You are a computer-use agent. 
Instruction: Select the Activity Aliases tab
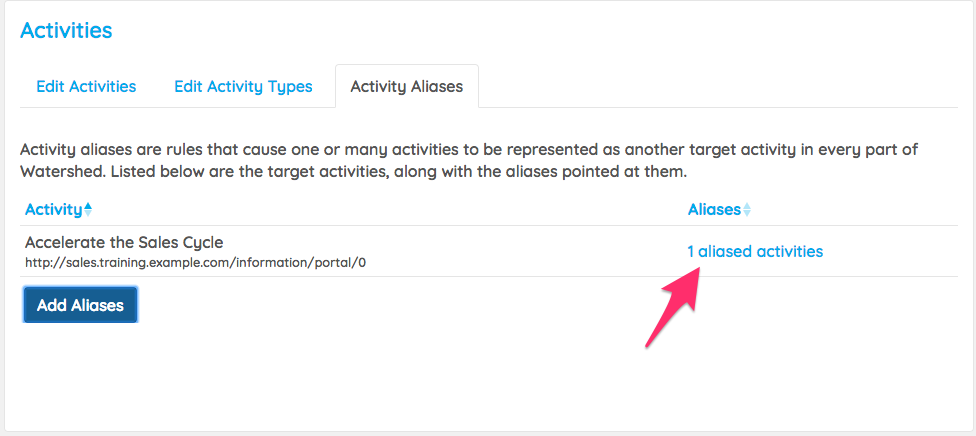click(406, 86)
